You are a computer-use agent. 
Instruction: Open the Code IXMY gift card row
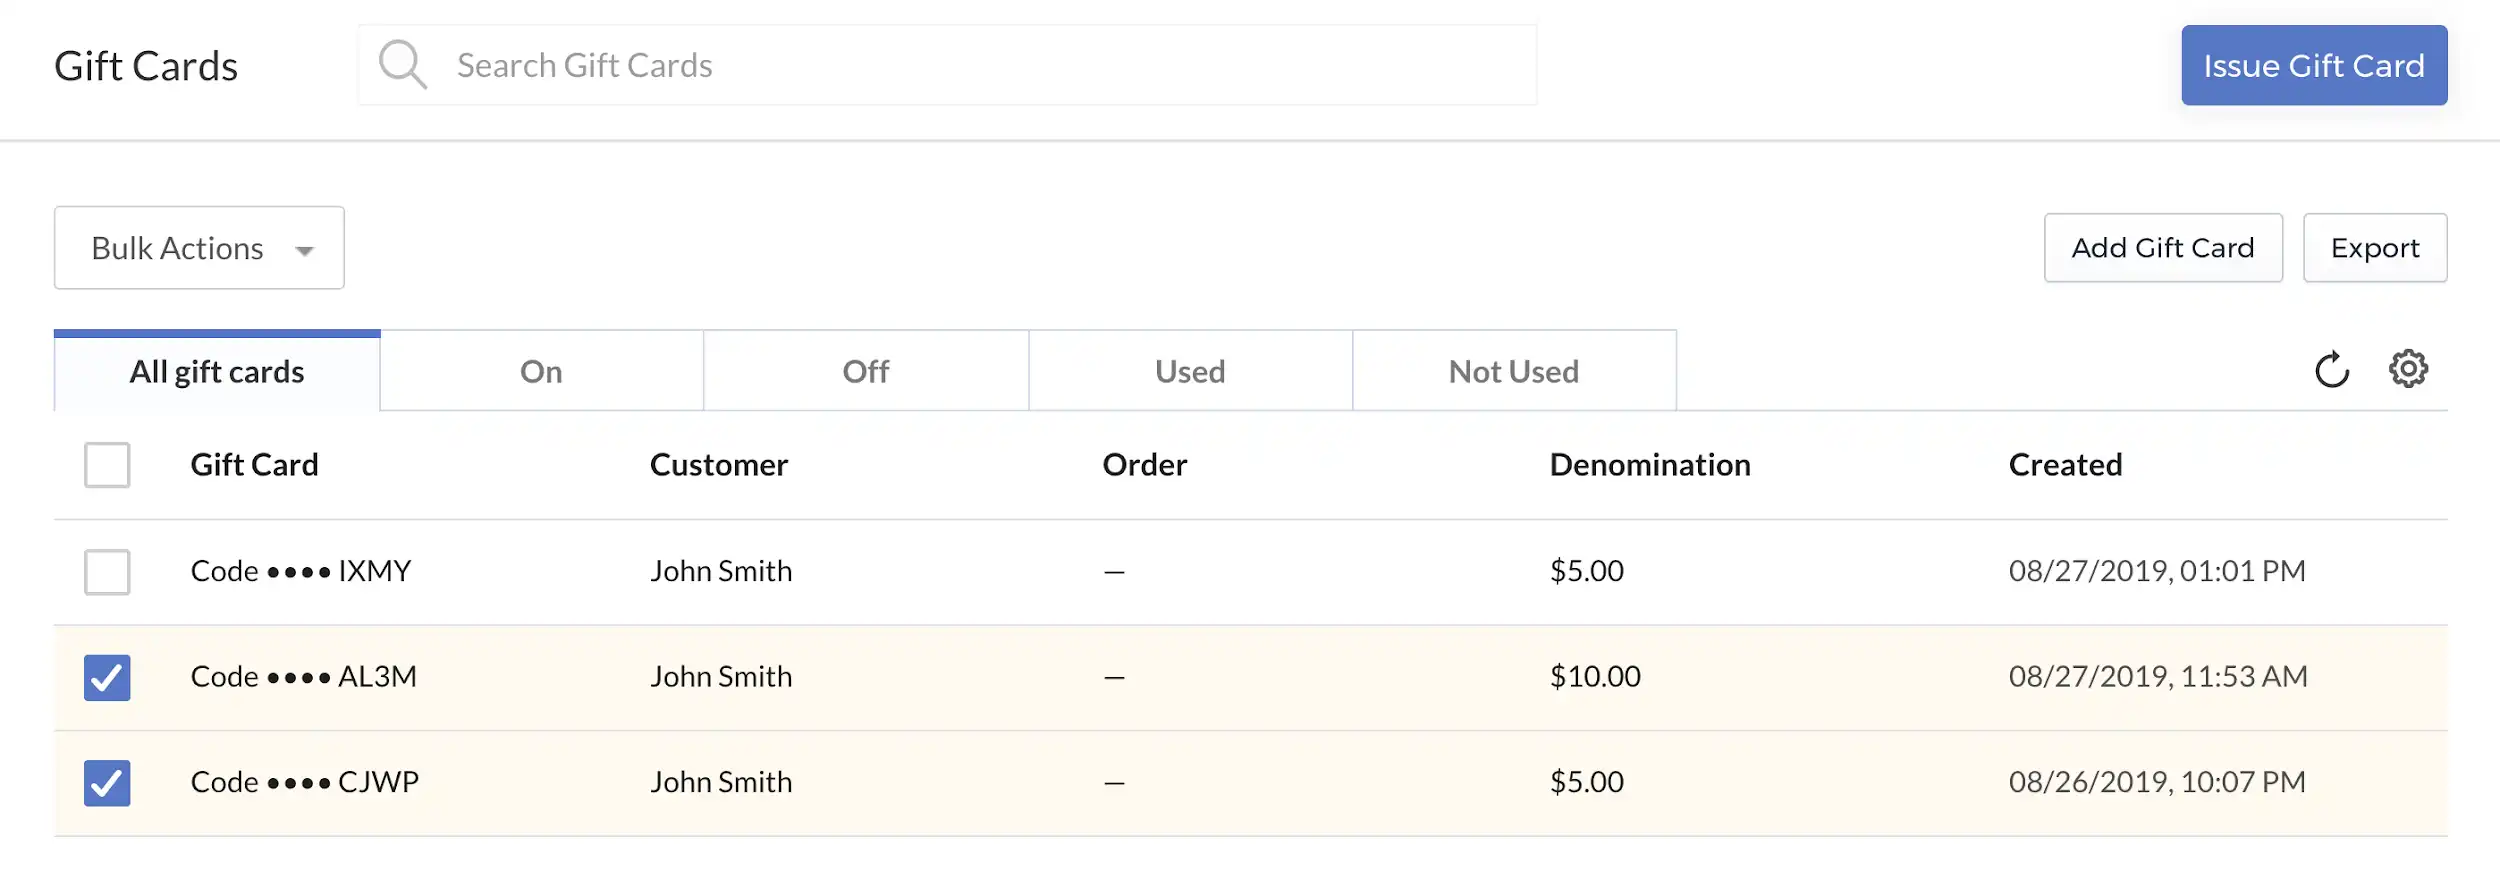click(x=1250, y=572)
